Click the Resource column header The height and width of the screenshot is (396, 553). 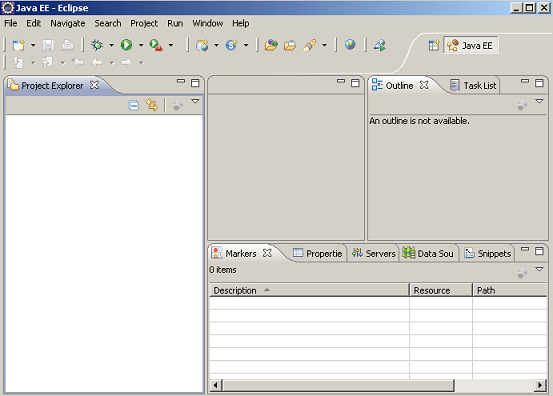[x=440, y=290]
